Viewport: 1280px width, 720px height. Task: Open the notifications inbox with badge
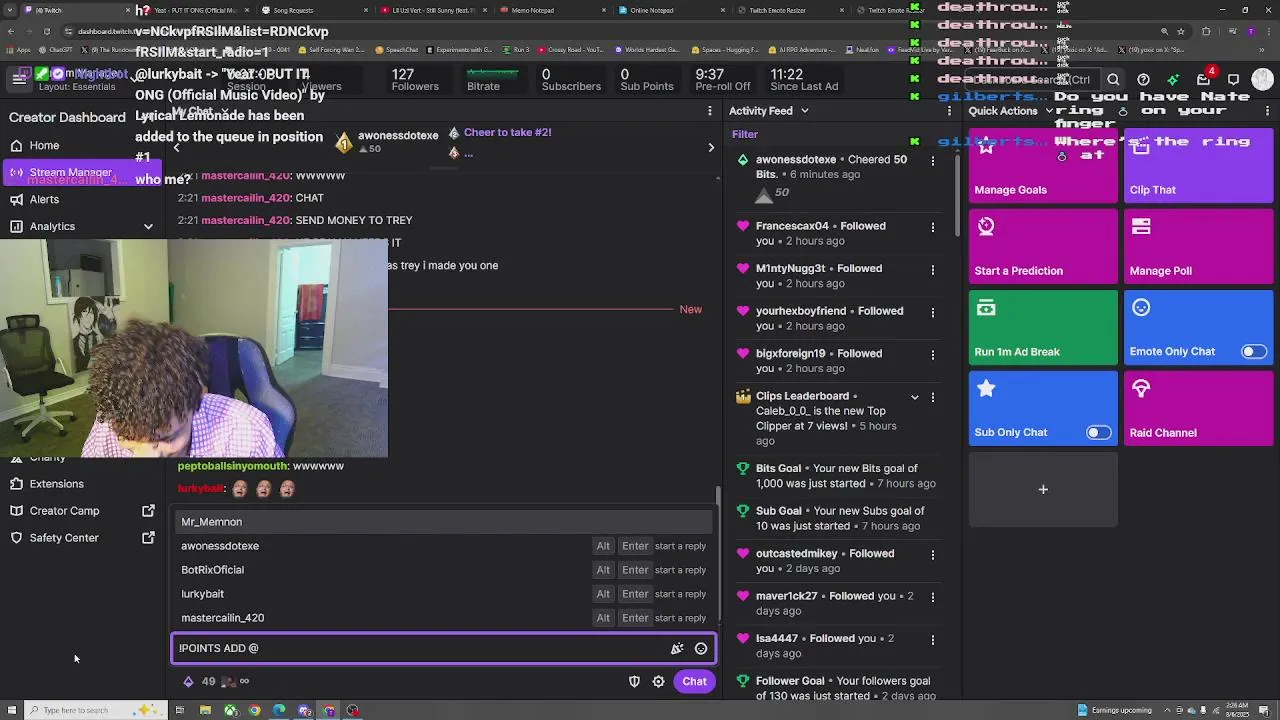pos(1204,79)
